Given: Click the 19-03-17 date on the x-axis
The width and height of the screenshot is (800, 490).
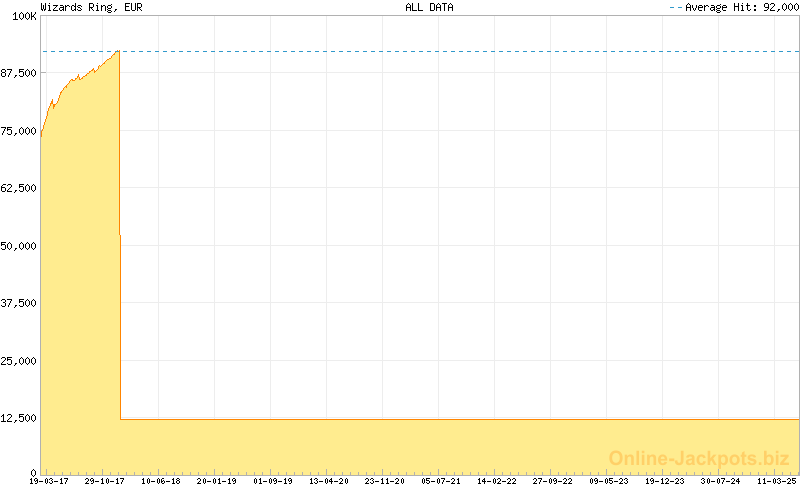Looking at the screenshot, I should [48, 482].
